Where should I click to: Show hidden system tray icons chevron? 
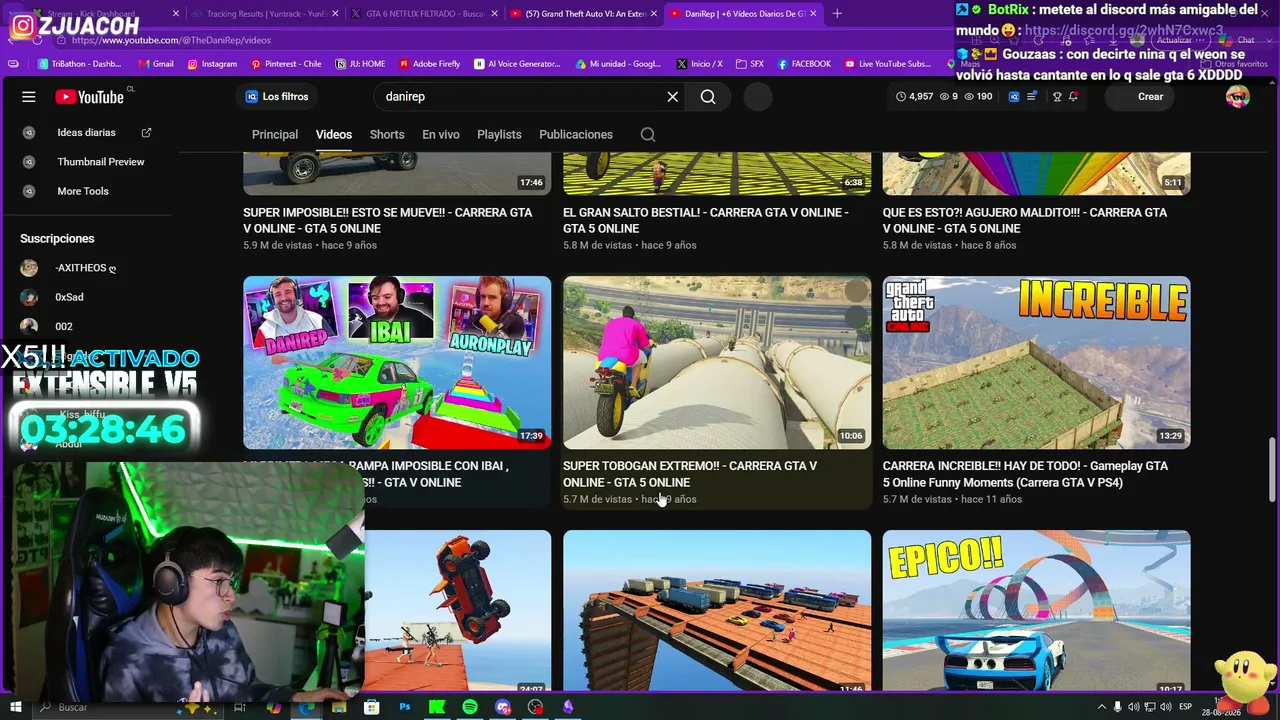[x=1101, y=707]
